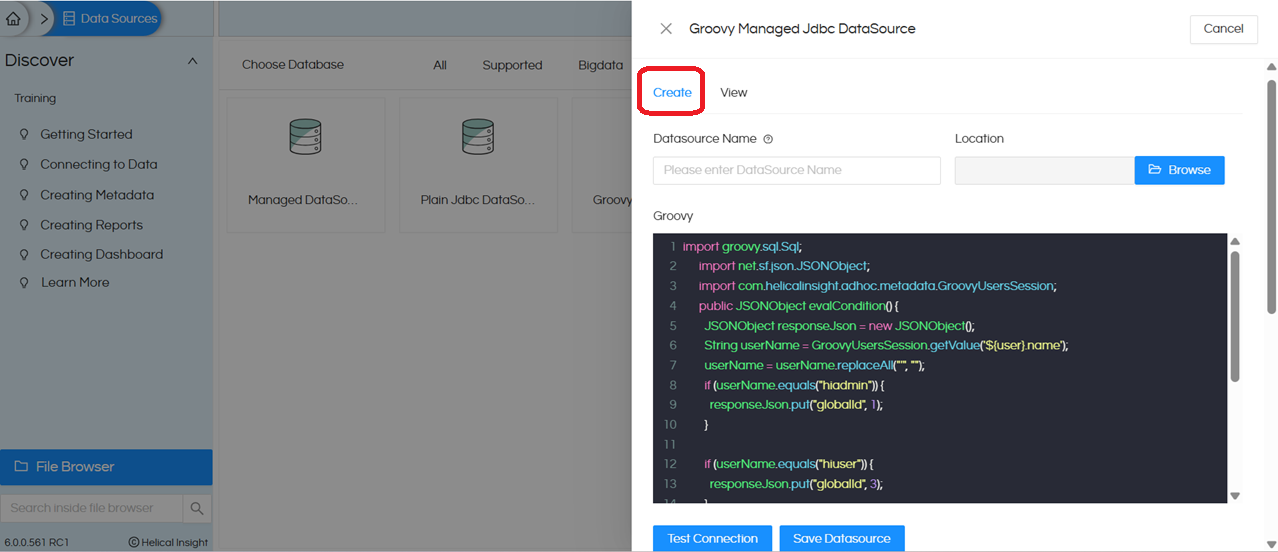Select the Create tab
This screenshot has width=1278, height=552.
(672, 92)
